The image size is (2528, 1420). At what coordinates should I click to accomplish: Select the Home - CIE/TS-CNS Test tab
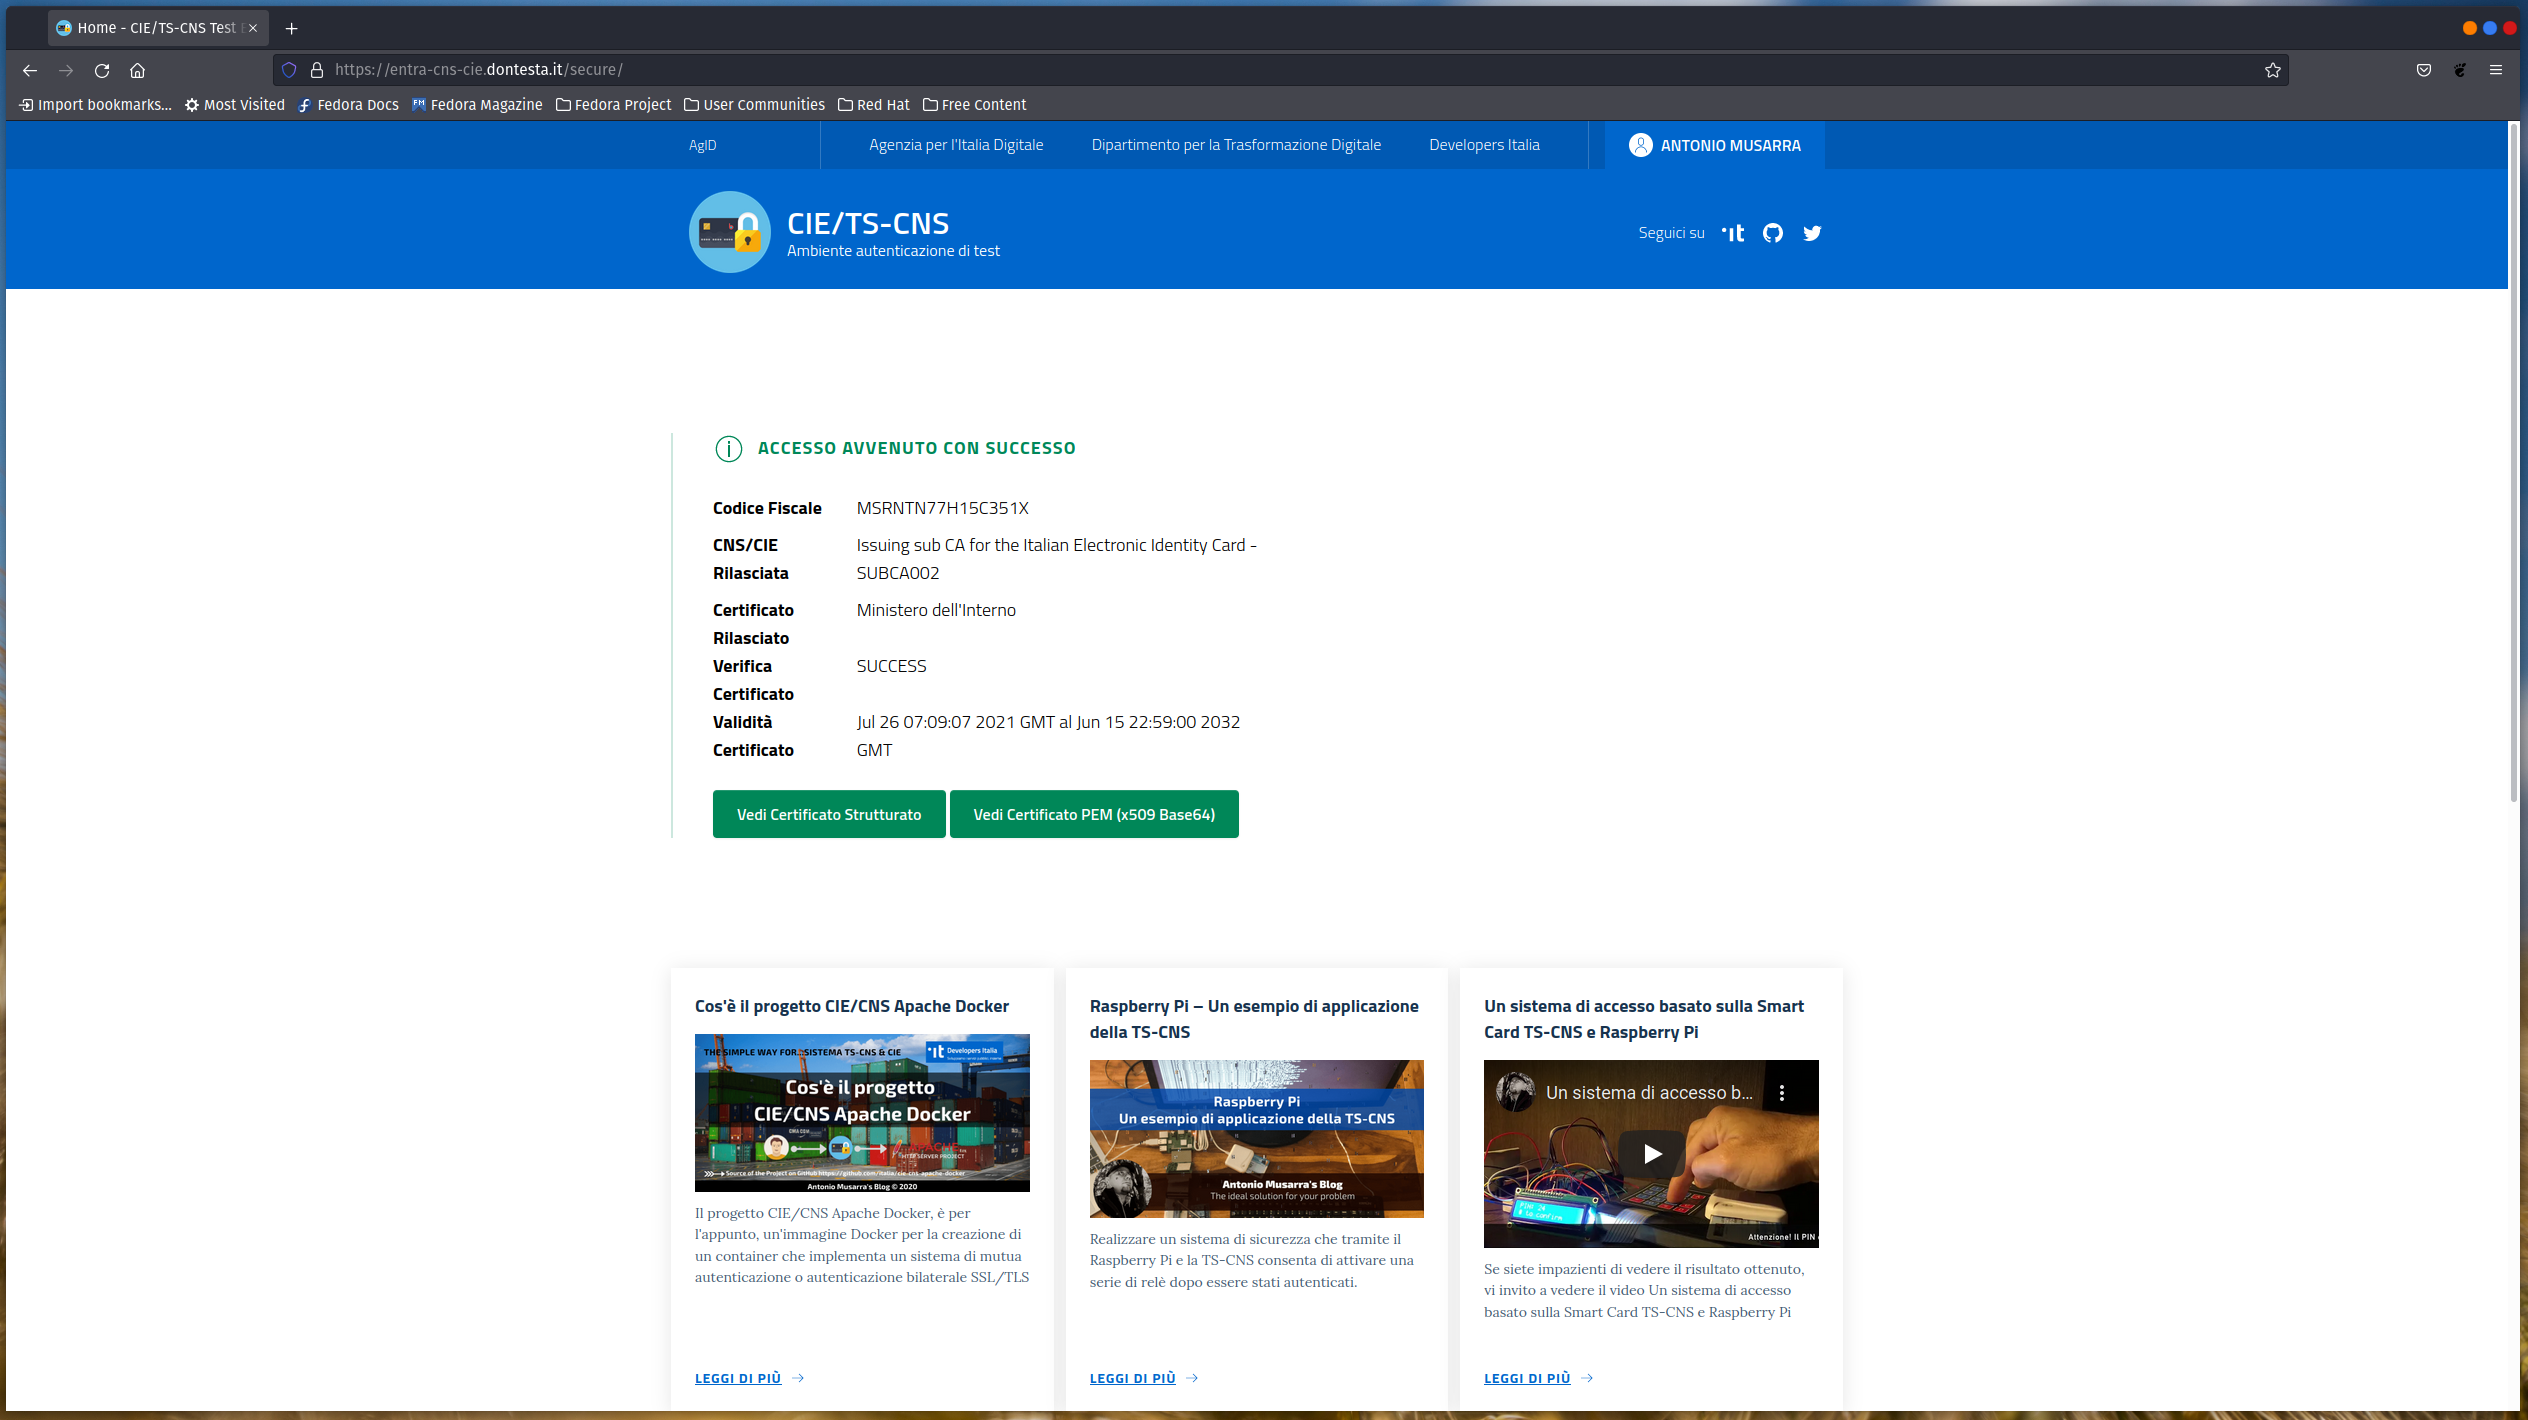coord(156,28)
